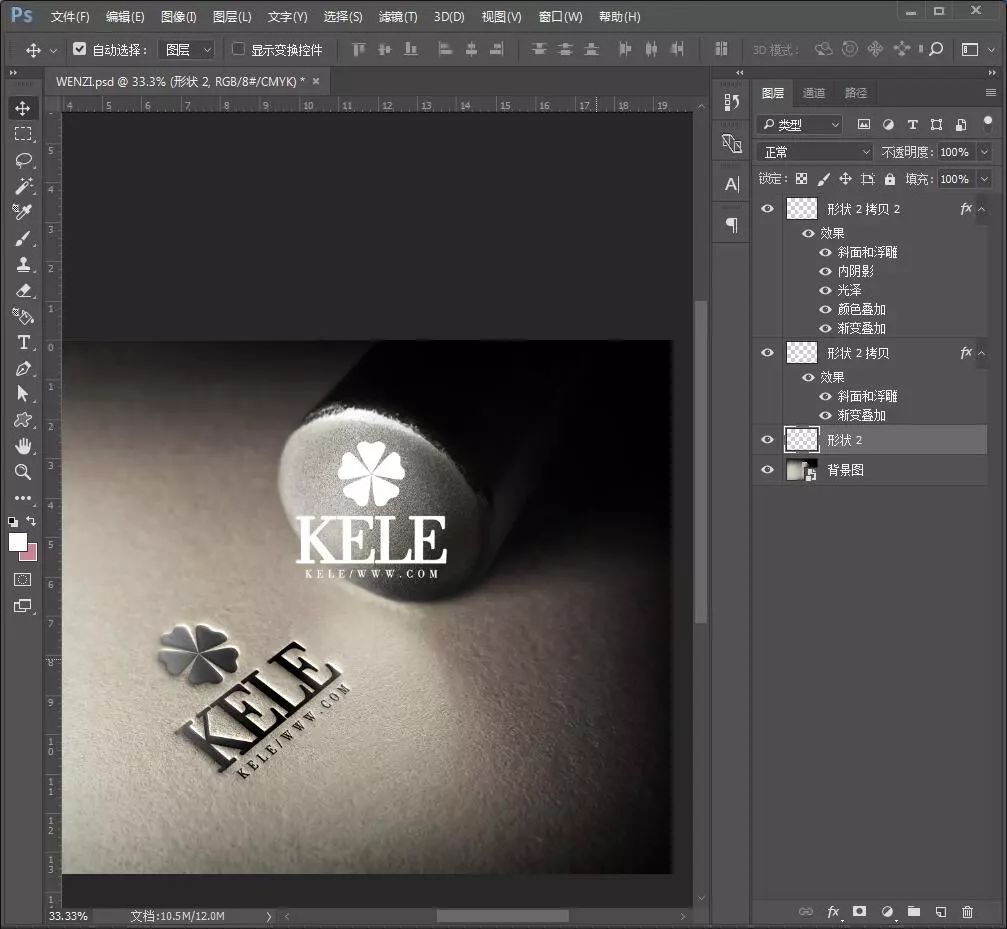Click the white foreground color swatch
Screen dimensions: 1007x929
click(17, 541)
